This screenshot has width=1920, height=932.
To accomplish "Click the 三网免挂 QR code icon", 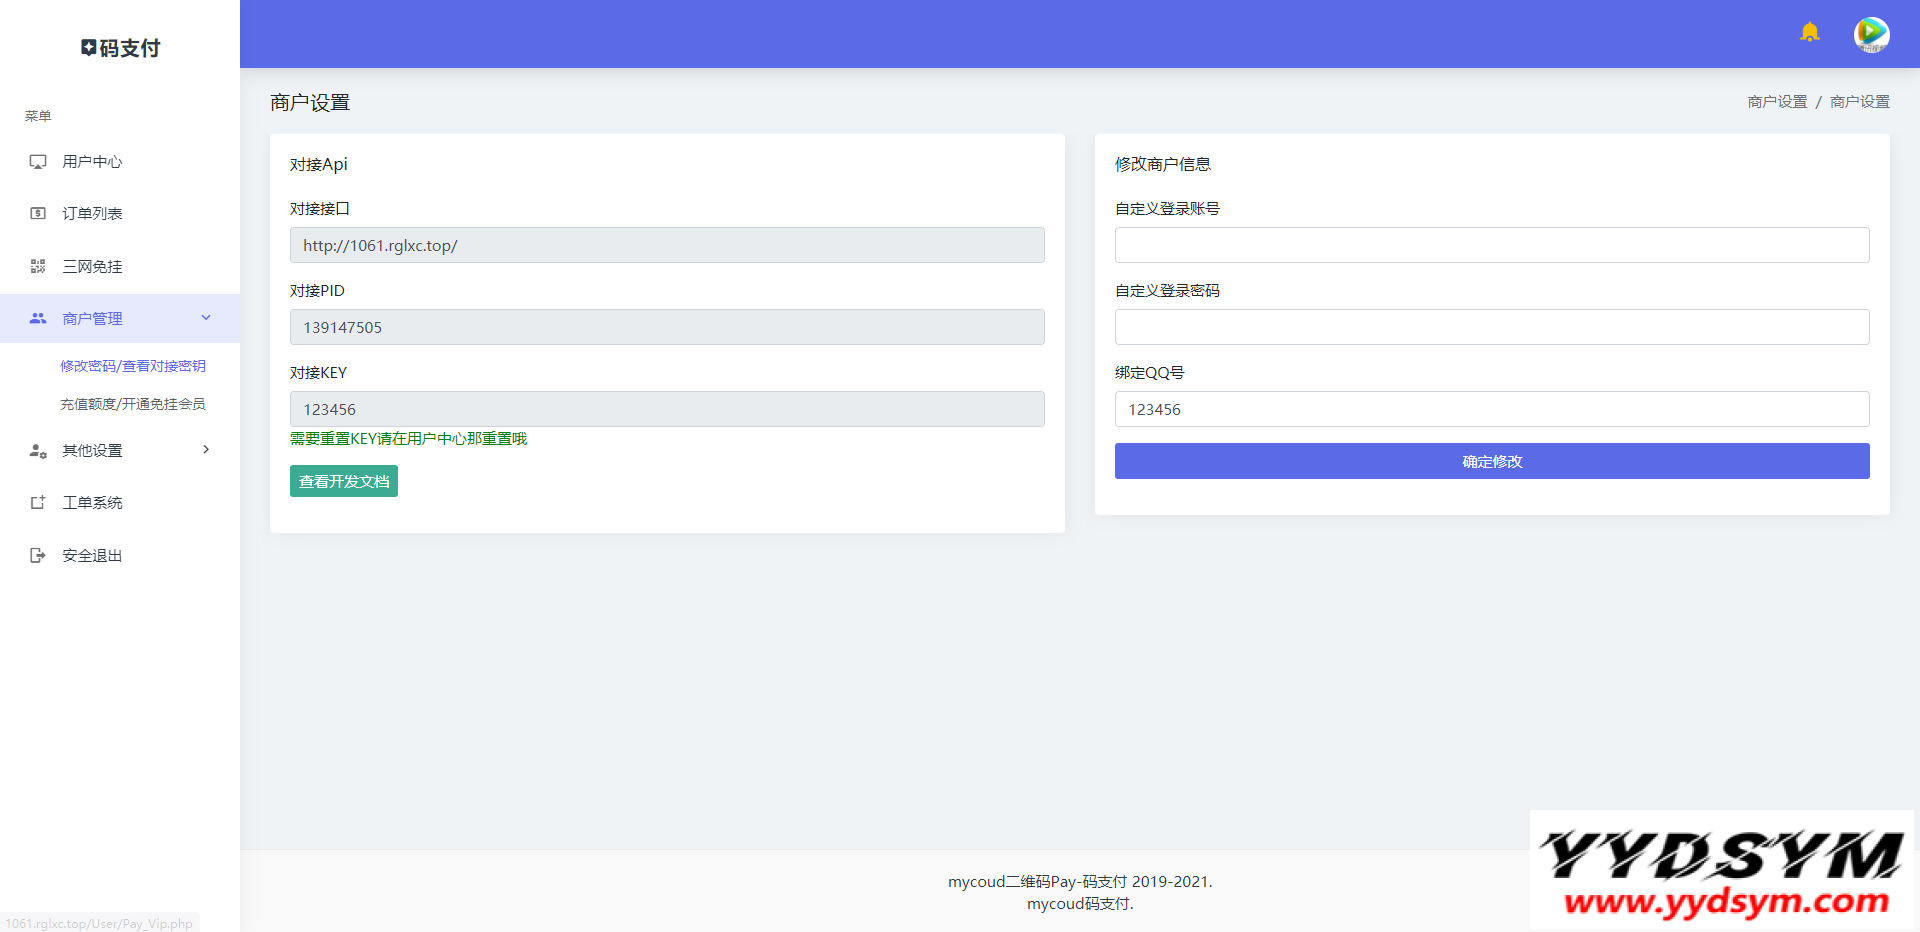I will coord(38,266).
